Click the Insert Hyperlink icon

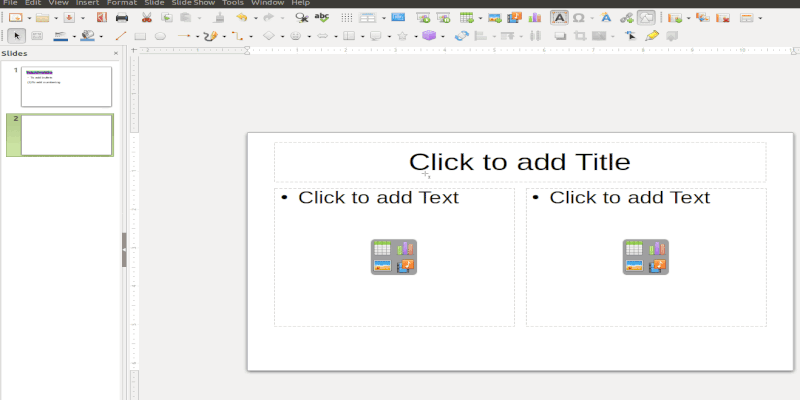coord(627,18)
